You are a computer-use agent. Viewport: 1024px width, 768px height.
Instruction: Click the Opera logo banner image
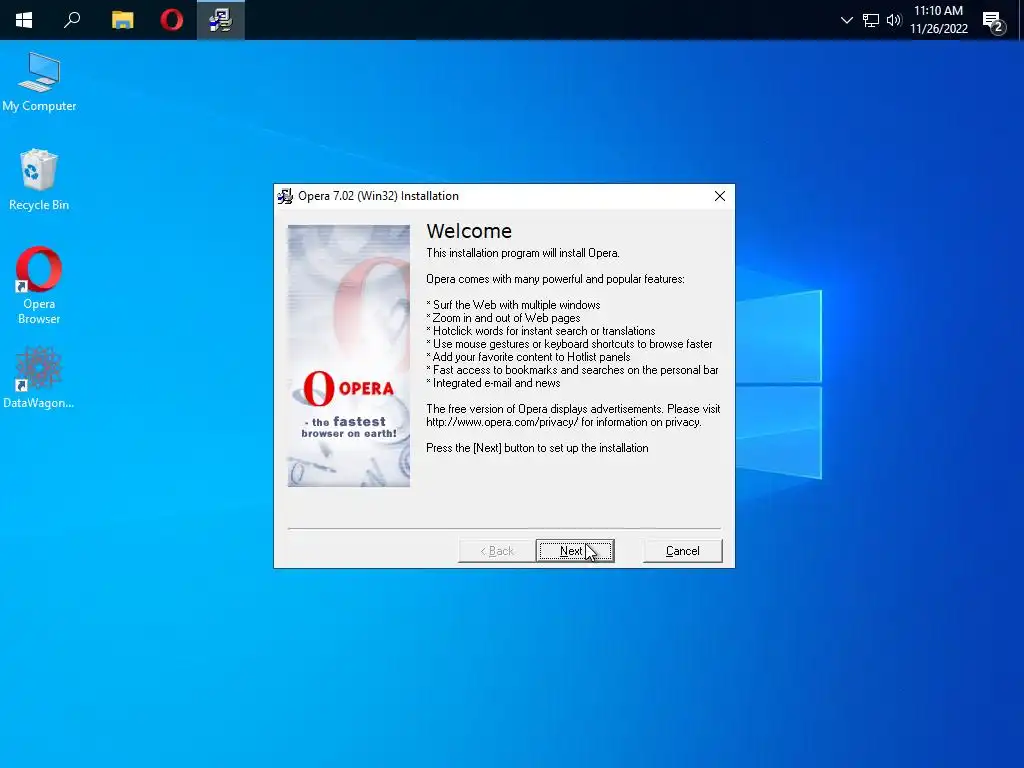(x=349, y=356)
